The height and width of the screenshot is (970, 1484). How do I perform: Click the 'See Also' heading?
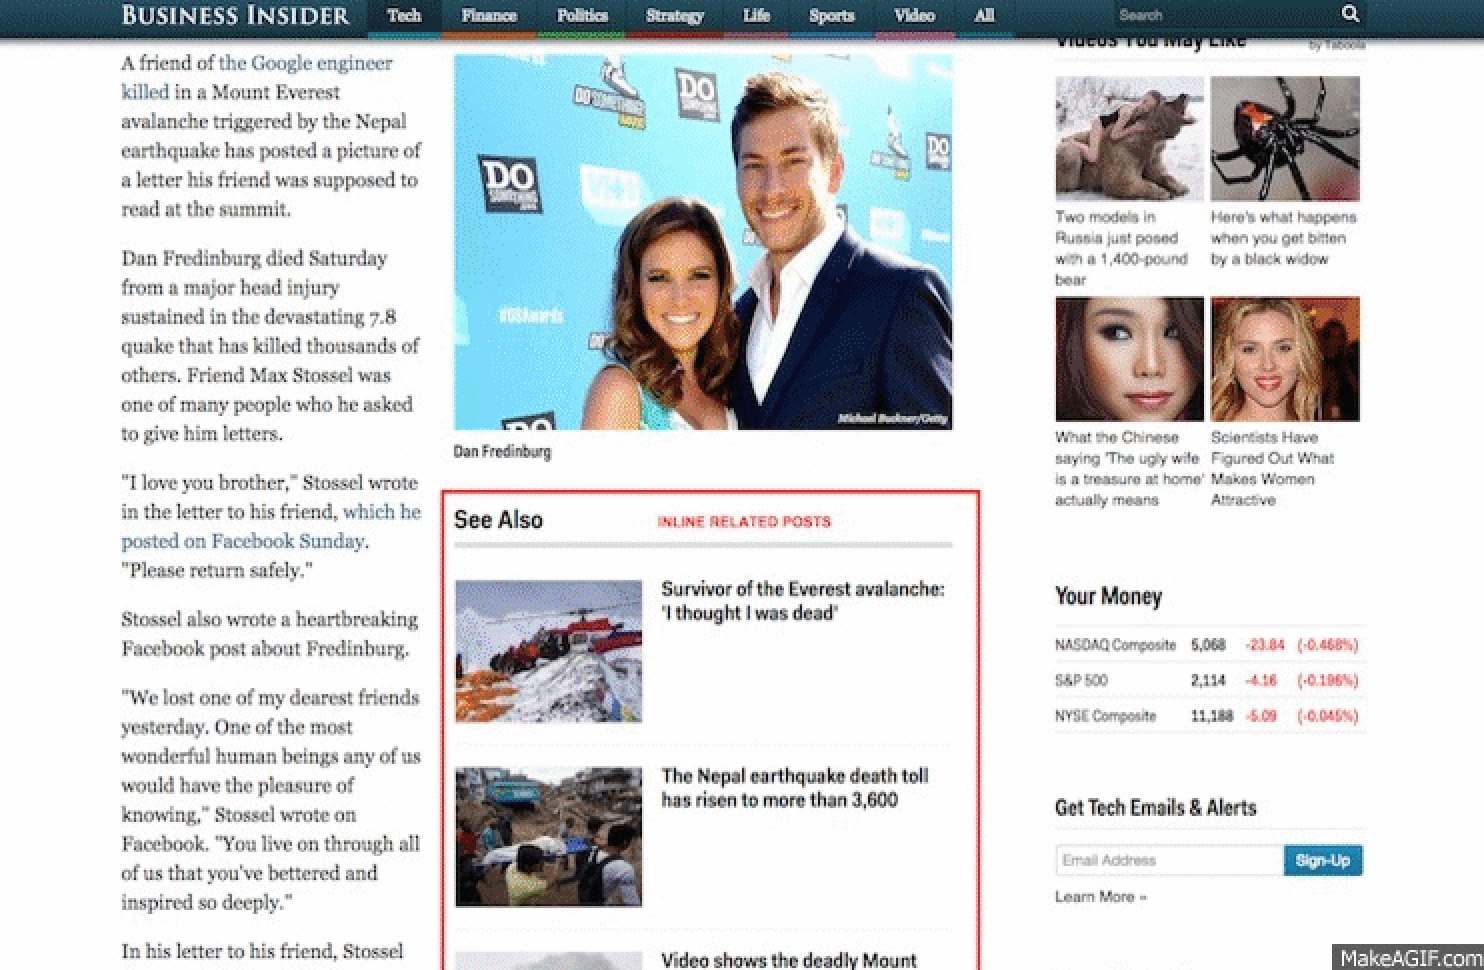point(498,520)
